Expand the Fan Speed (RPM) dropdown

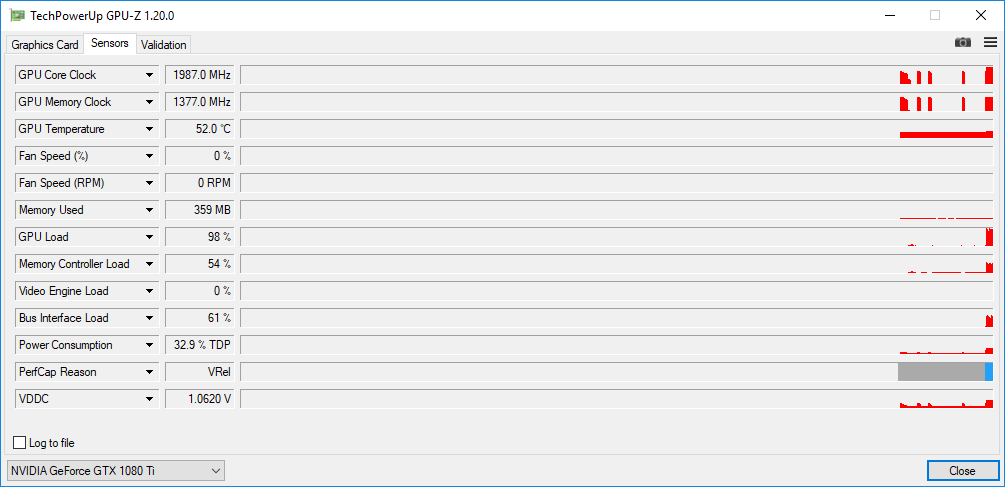tap(150, 183)
